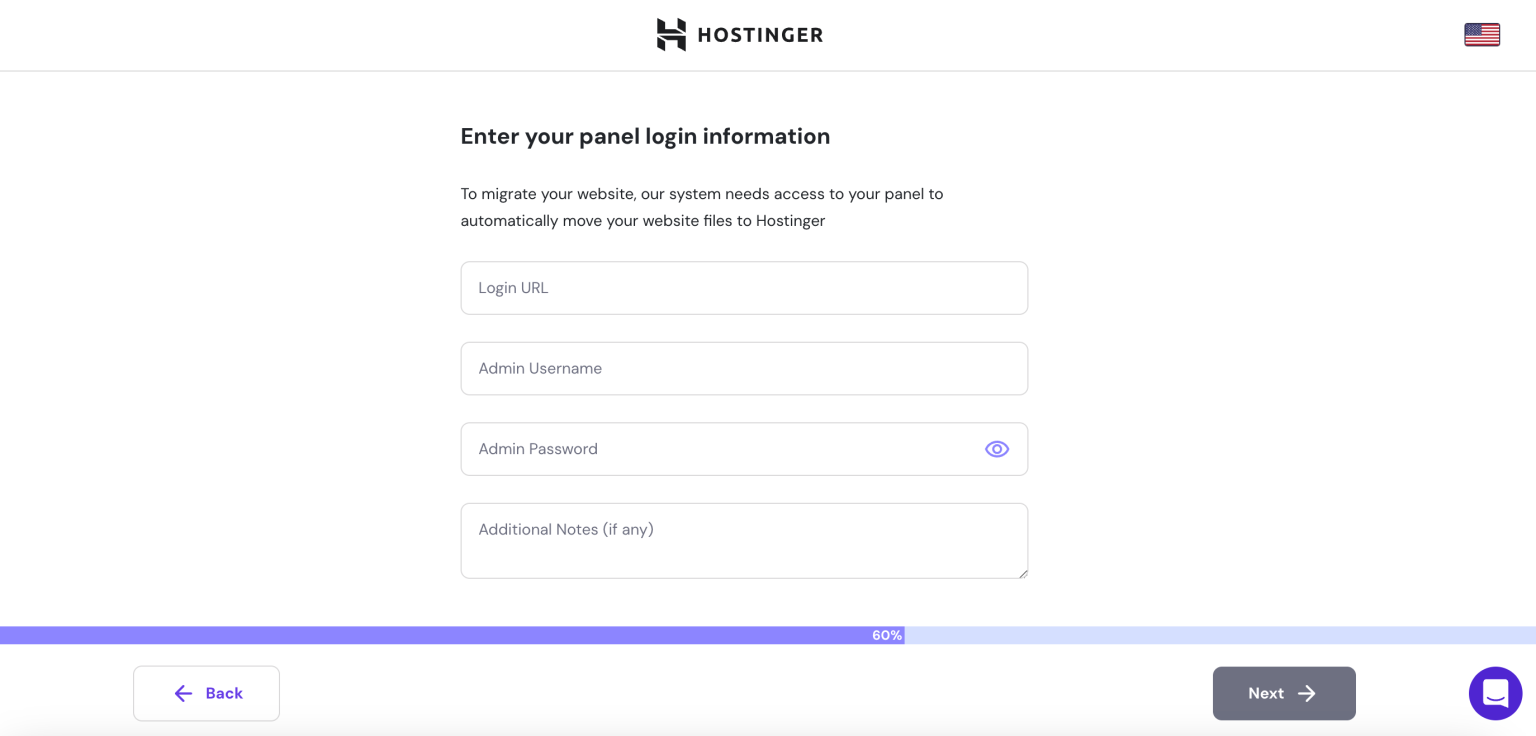
Task: Click the back arrow icon
Action: pyautogui.click(x=183, y=693)
